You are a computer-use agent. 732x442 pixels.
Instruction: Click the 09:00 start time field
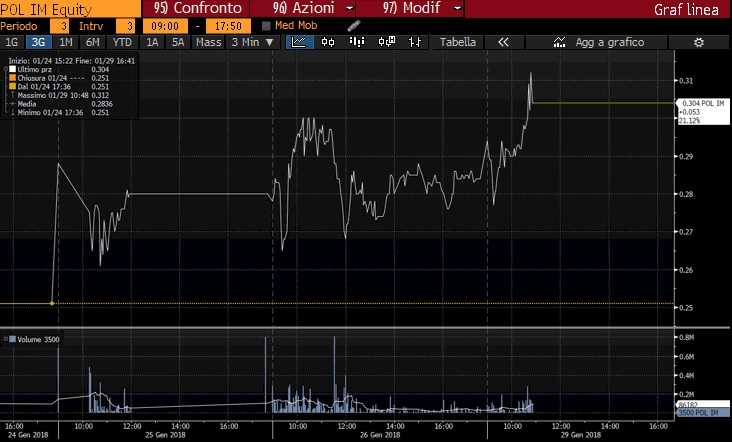pos(165,26)
